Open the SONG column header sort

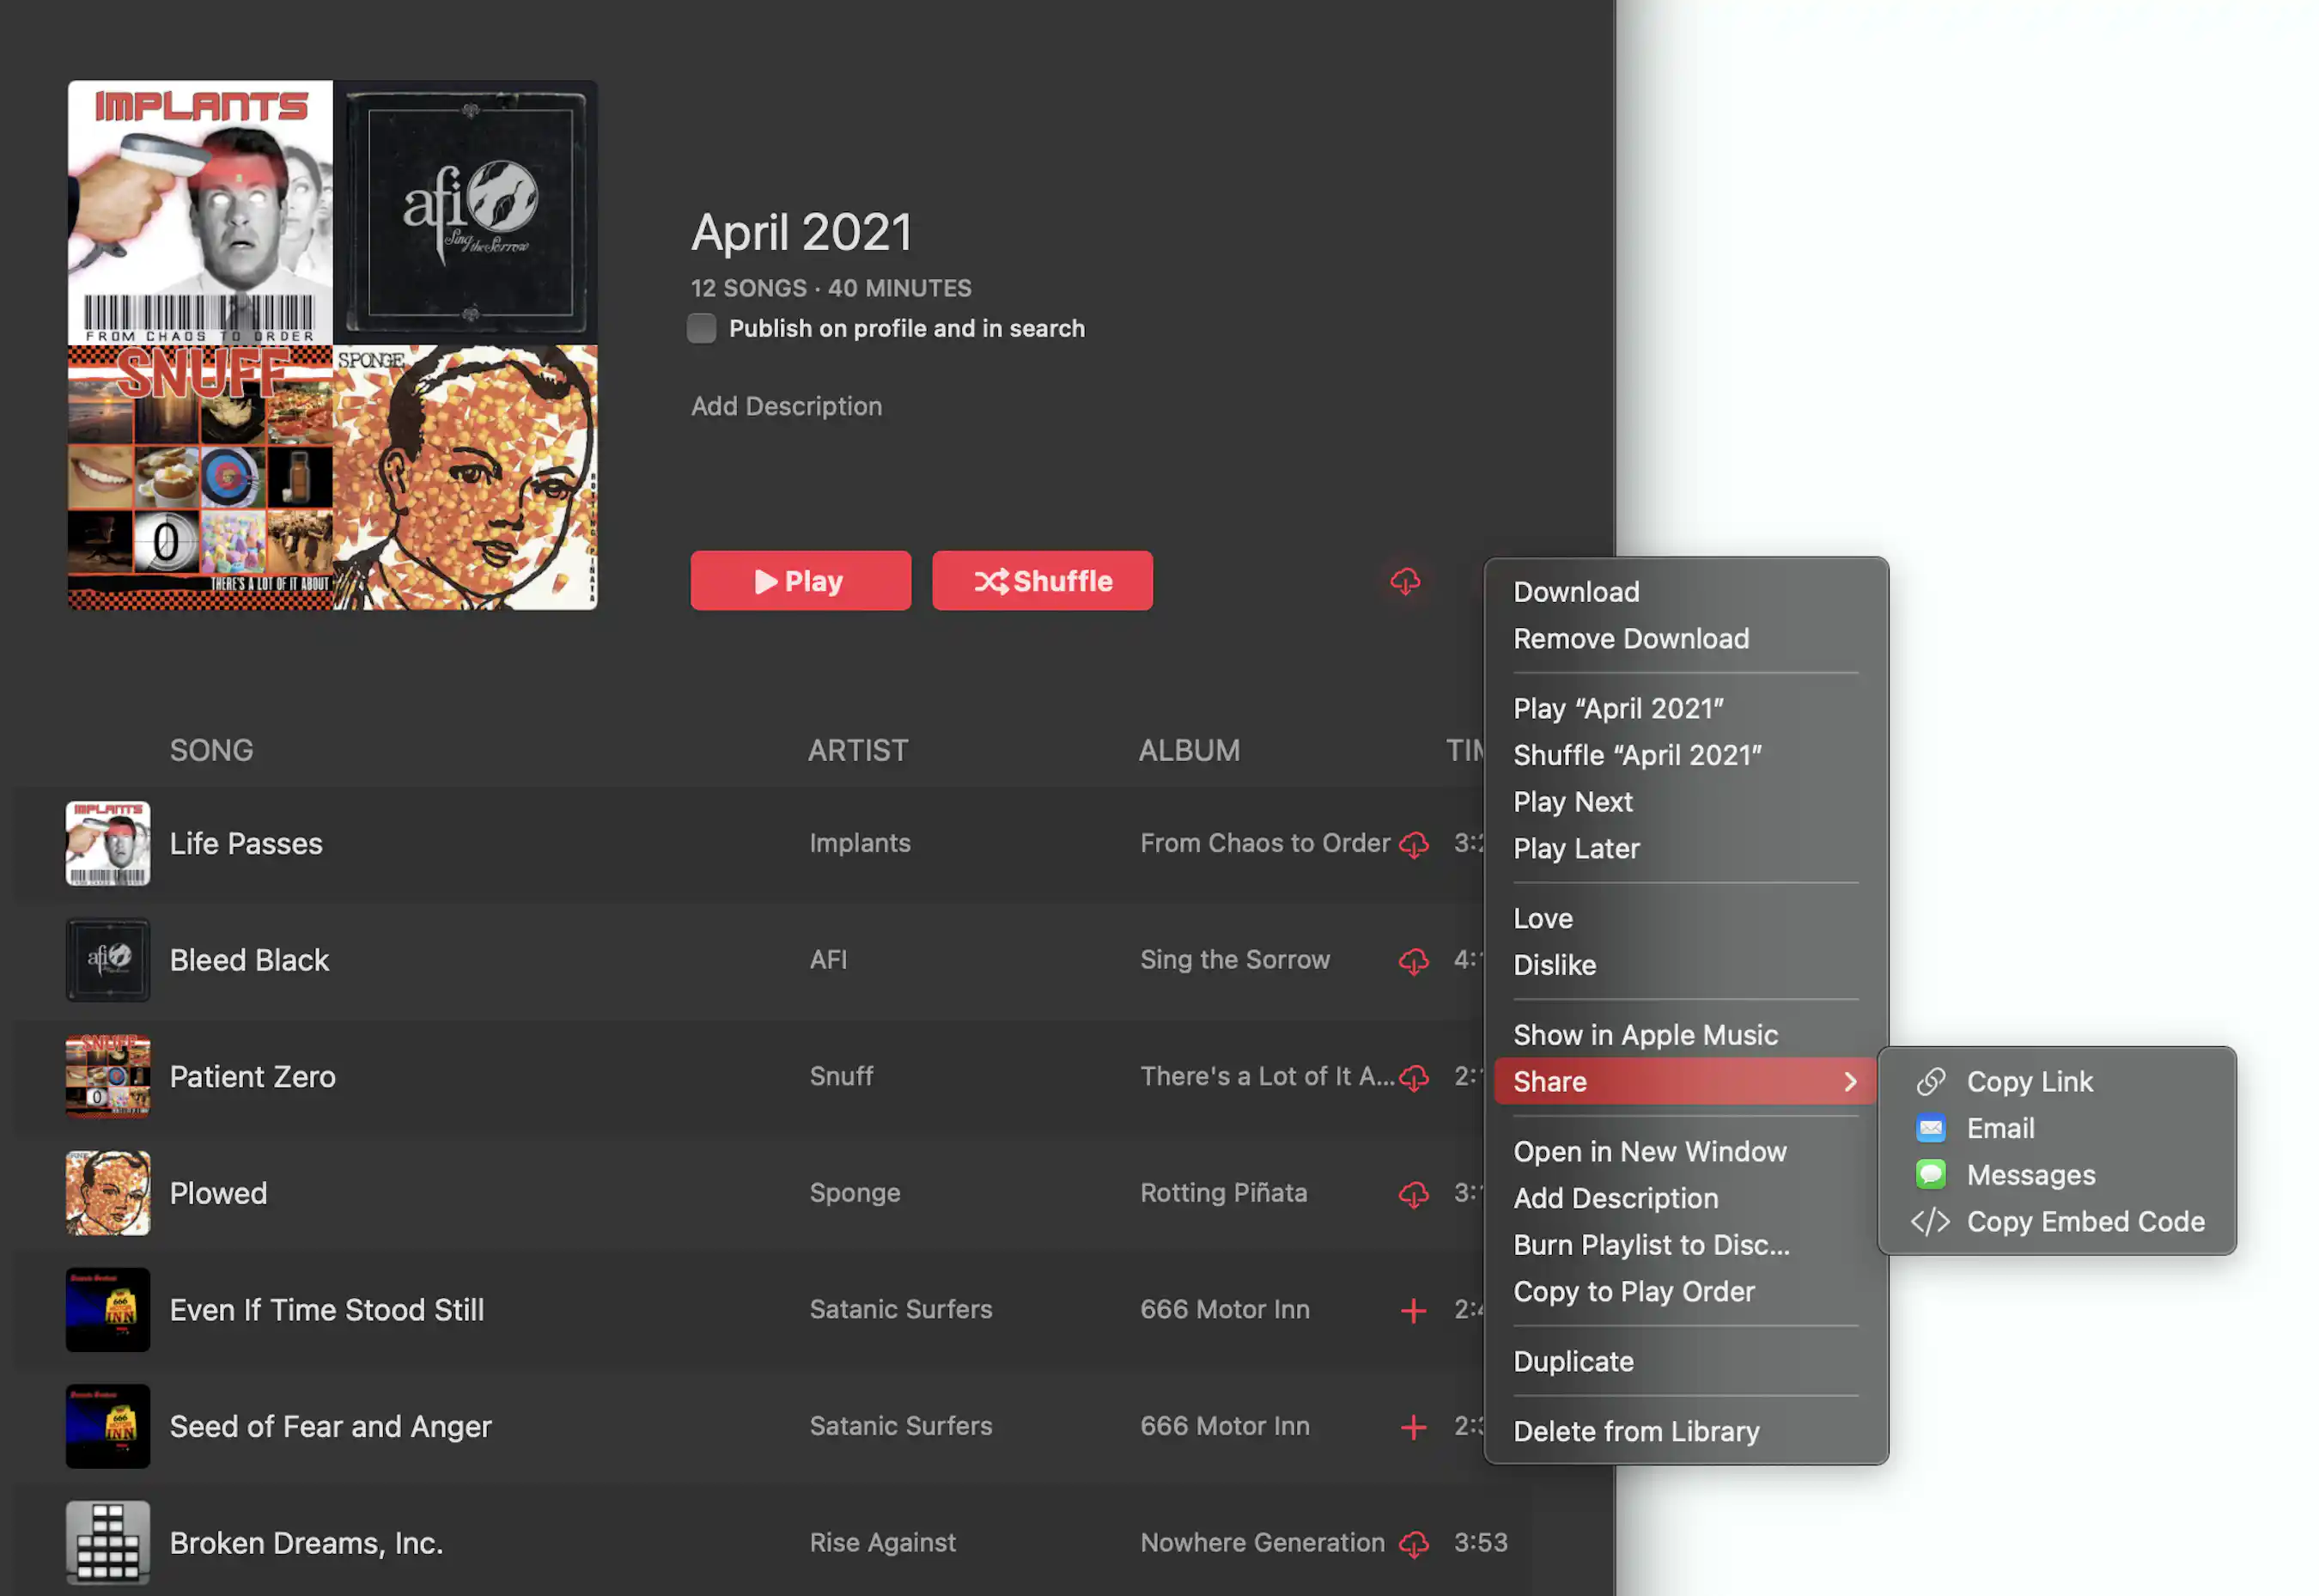coord(211,750)
